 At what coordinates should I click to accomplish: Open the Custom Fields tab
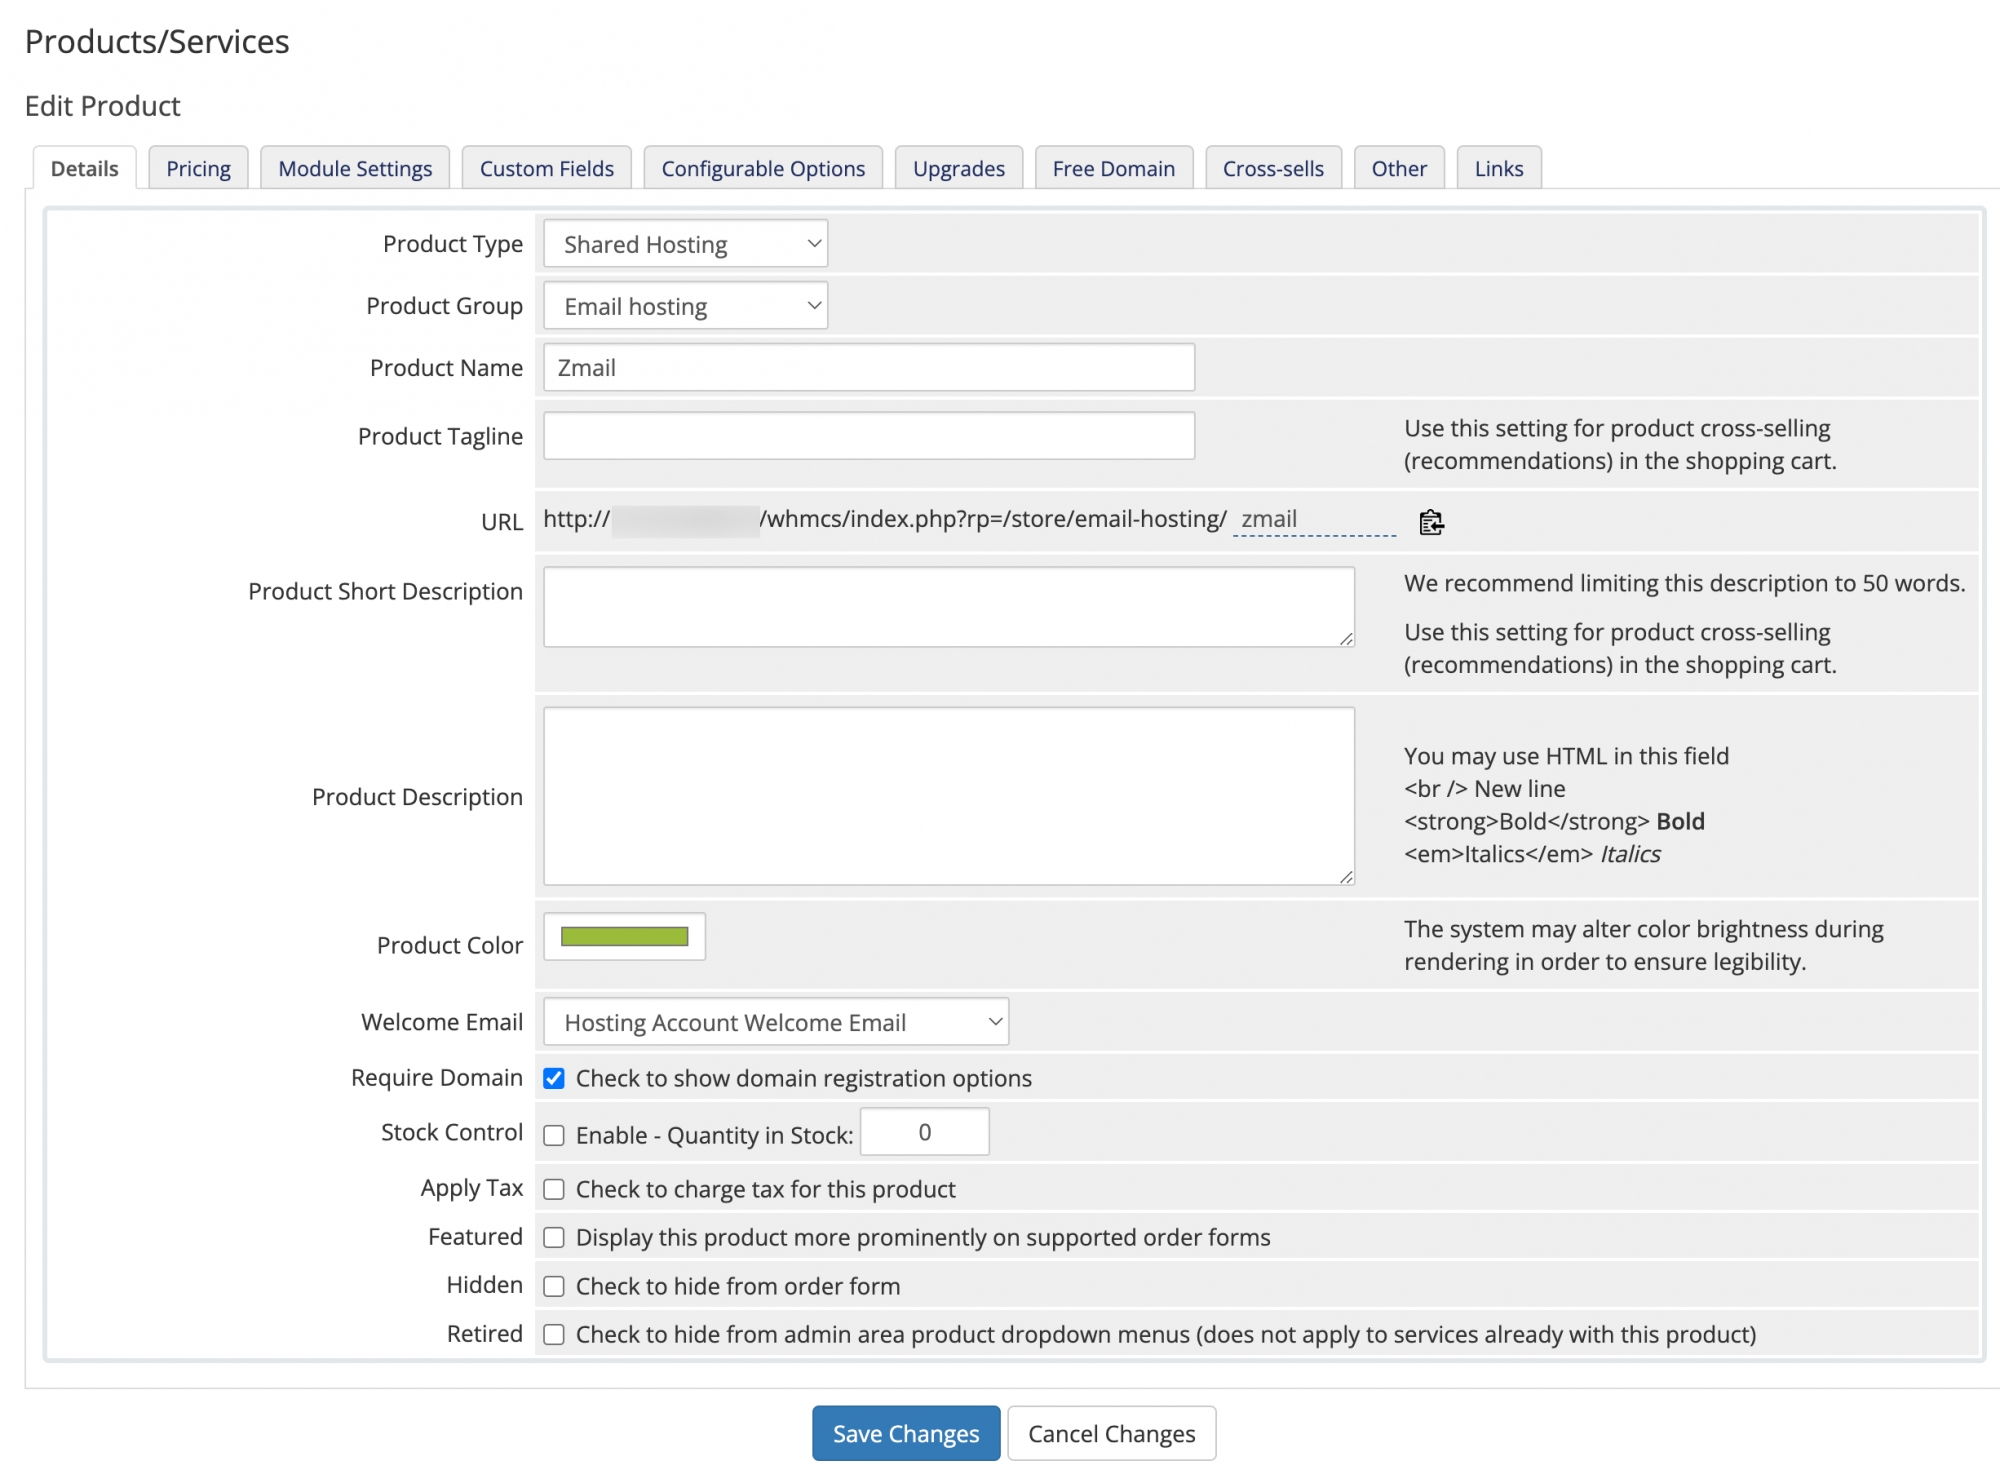[547, 168]
